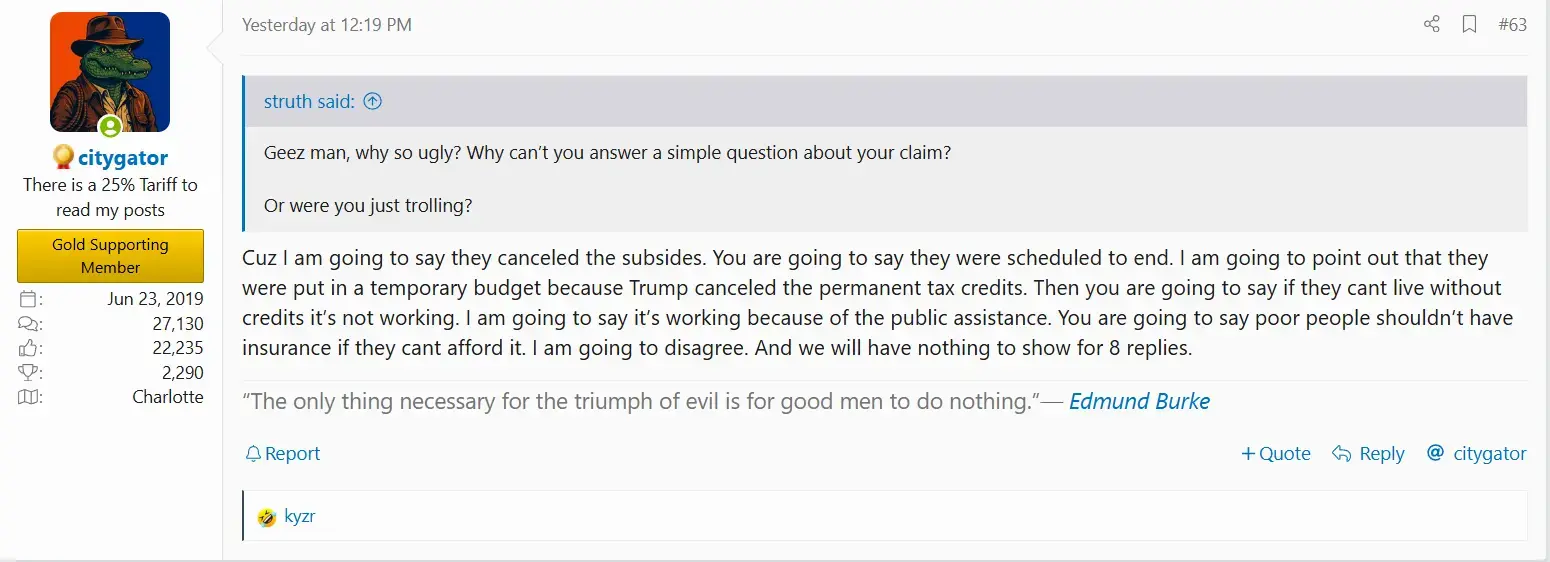
Task: Add post to multi-quote with +Quote
Action: point(1275,454)
